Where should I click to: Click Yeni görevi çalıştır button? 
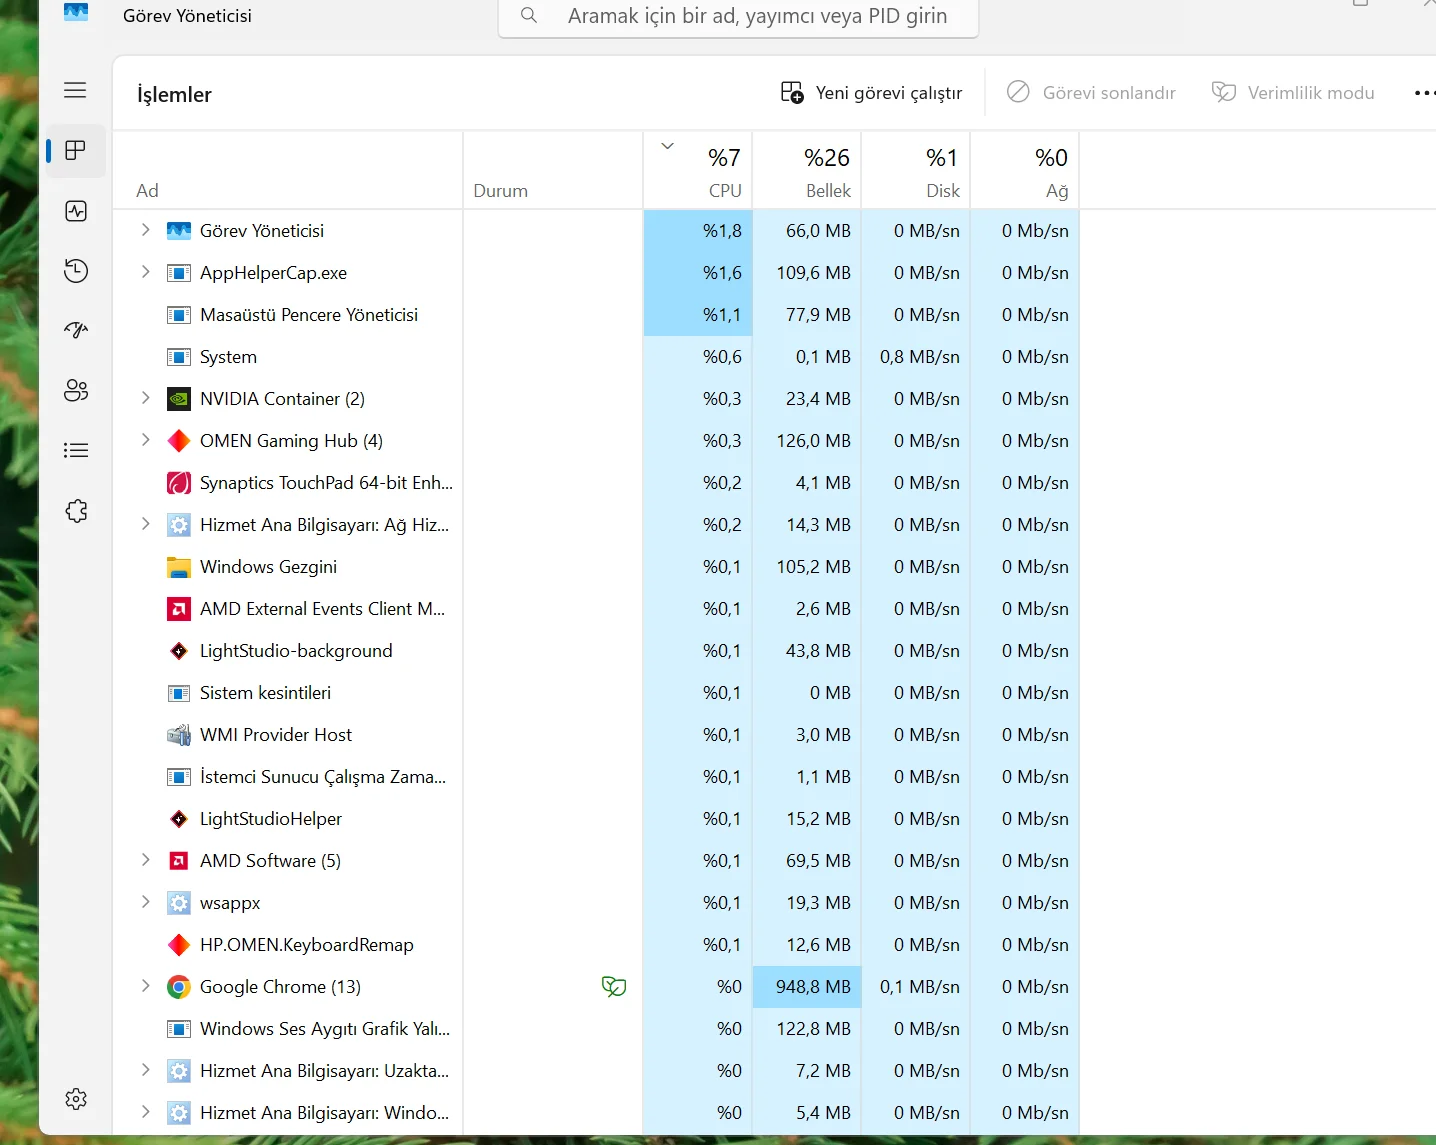871,93
